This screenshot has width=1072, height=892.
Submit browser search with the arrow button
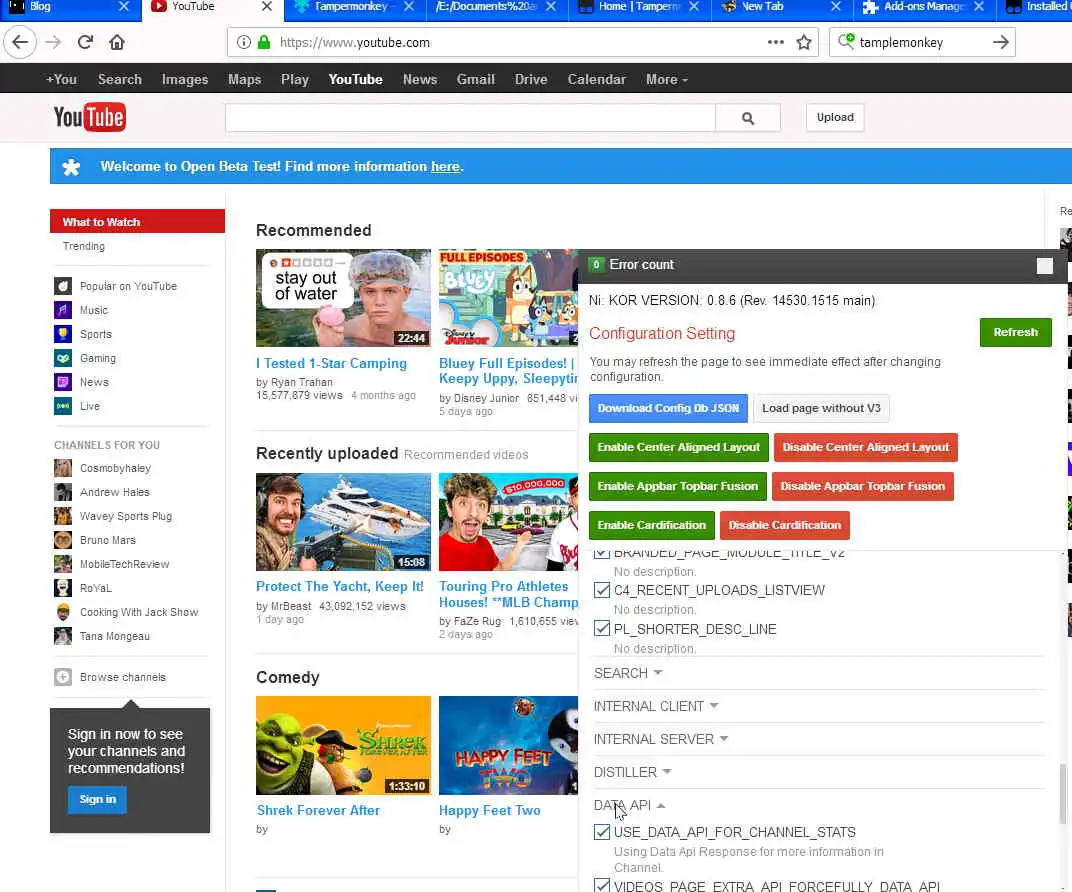click(x=1001, y=42)
